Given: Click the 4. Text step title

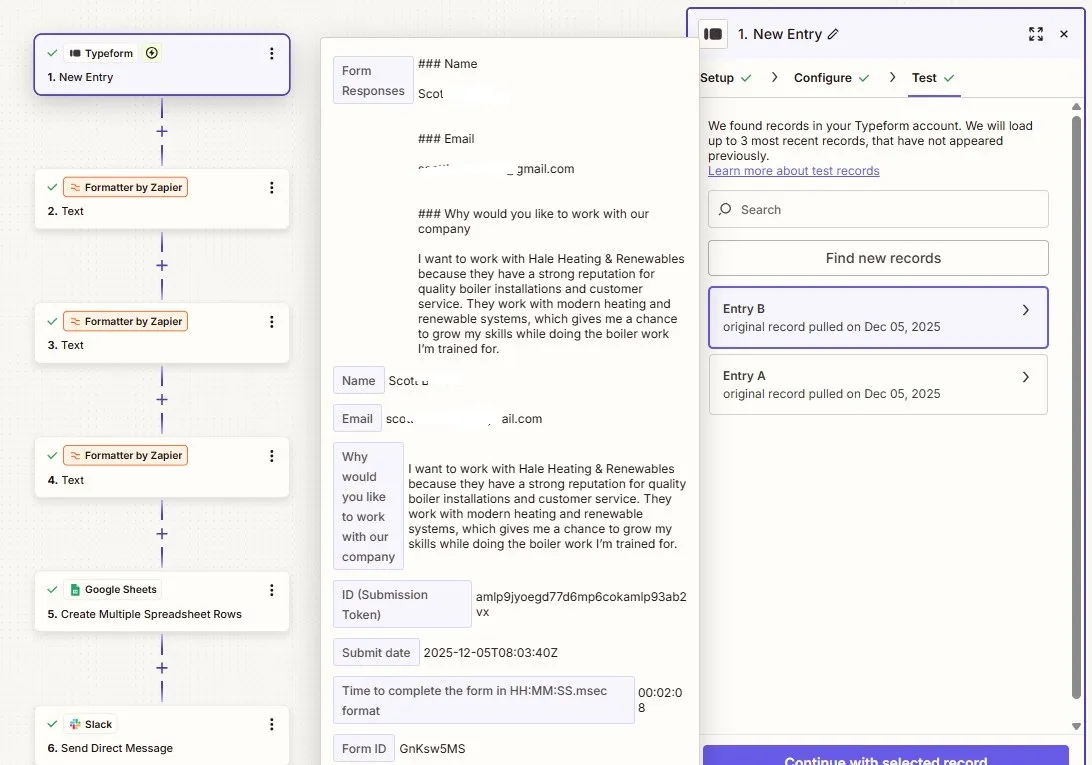Looking at the screenshot, I should (x=65, y=480).
